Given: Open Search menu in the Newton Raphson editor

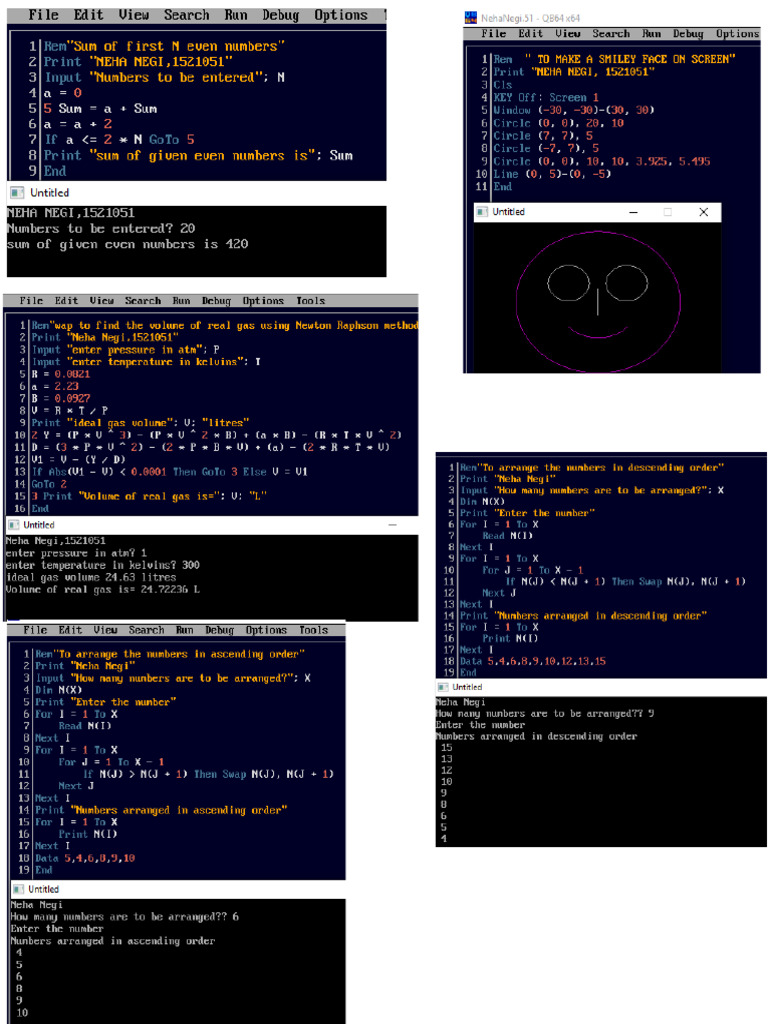Looking at the screenshot, I should 143,301.
